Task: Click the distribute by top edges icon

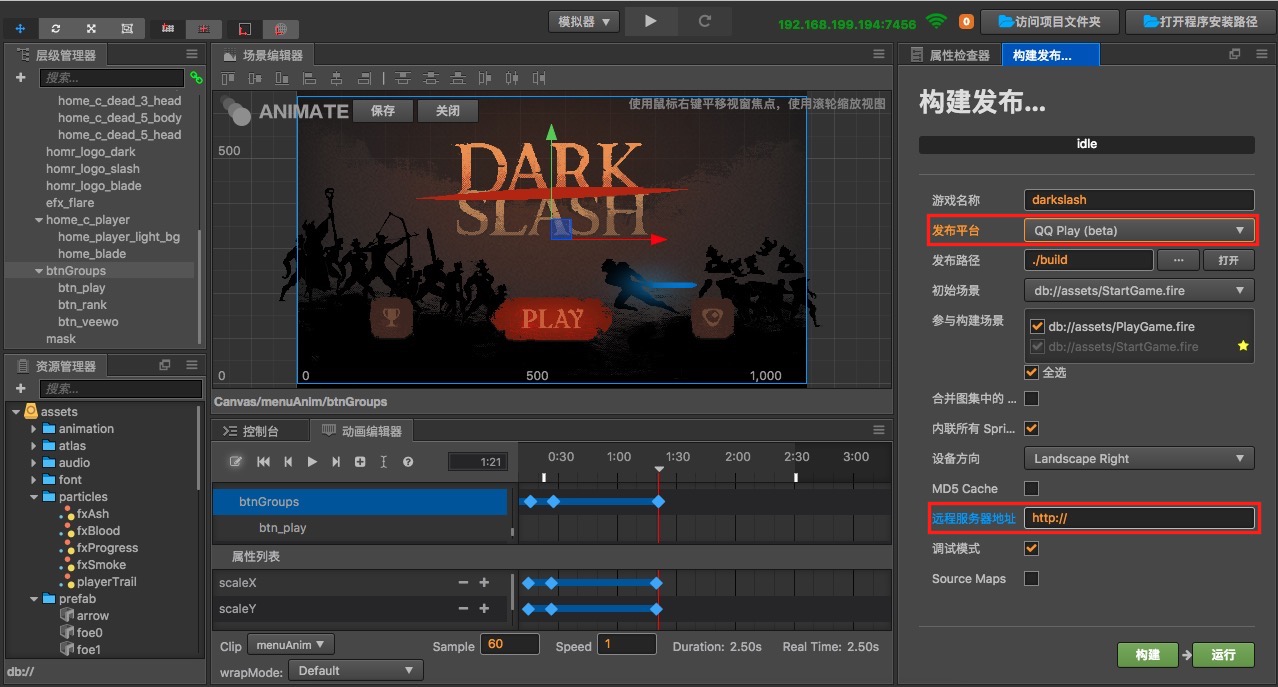Action: [x=403, y=78]
